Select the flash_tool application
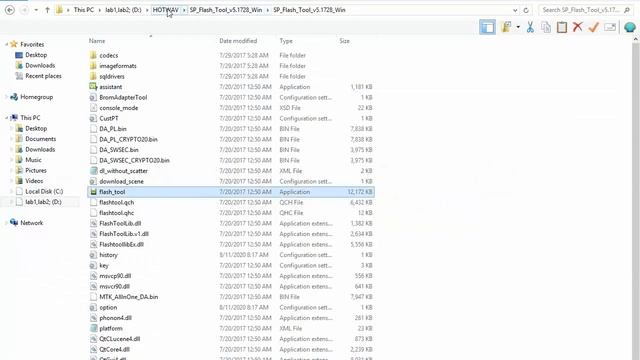 231,192
